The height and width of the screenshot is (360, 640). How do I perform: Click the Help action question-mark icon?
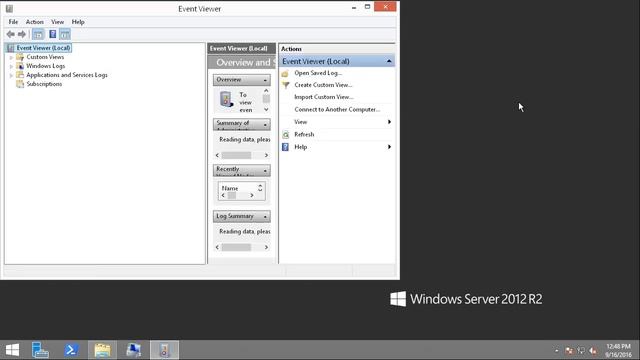click(285, 147)
